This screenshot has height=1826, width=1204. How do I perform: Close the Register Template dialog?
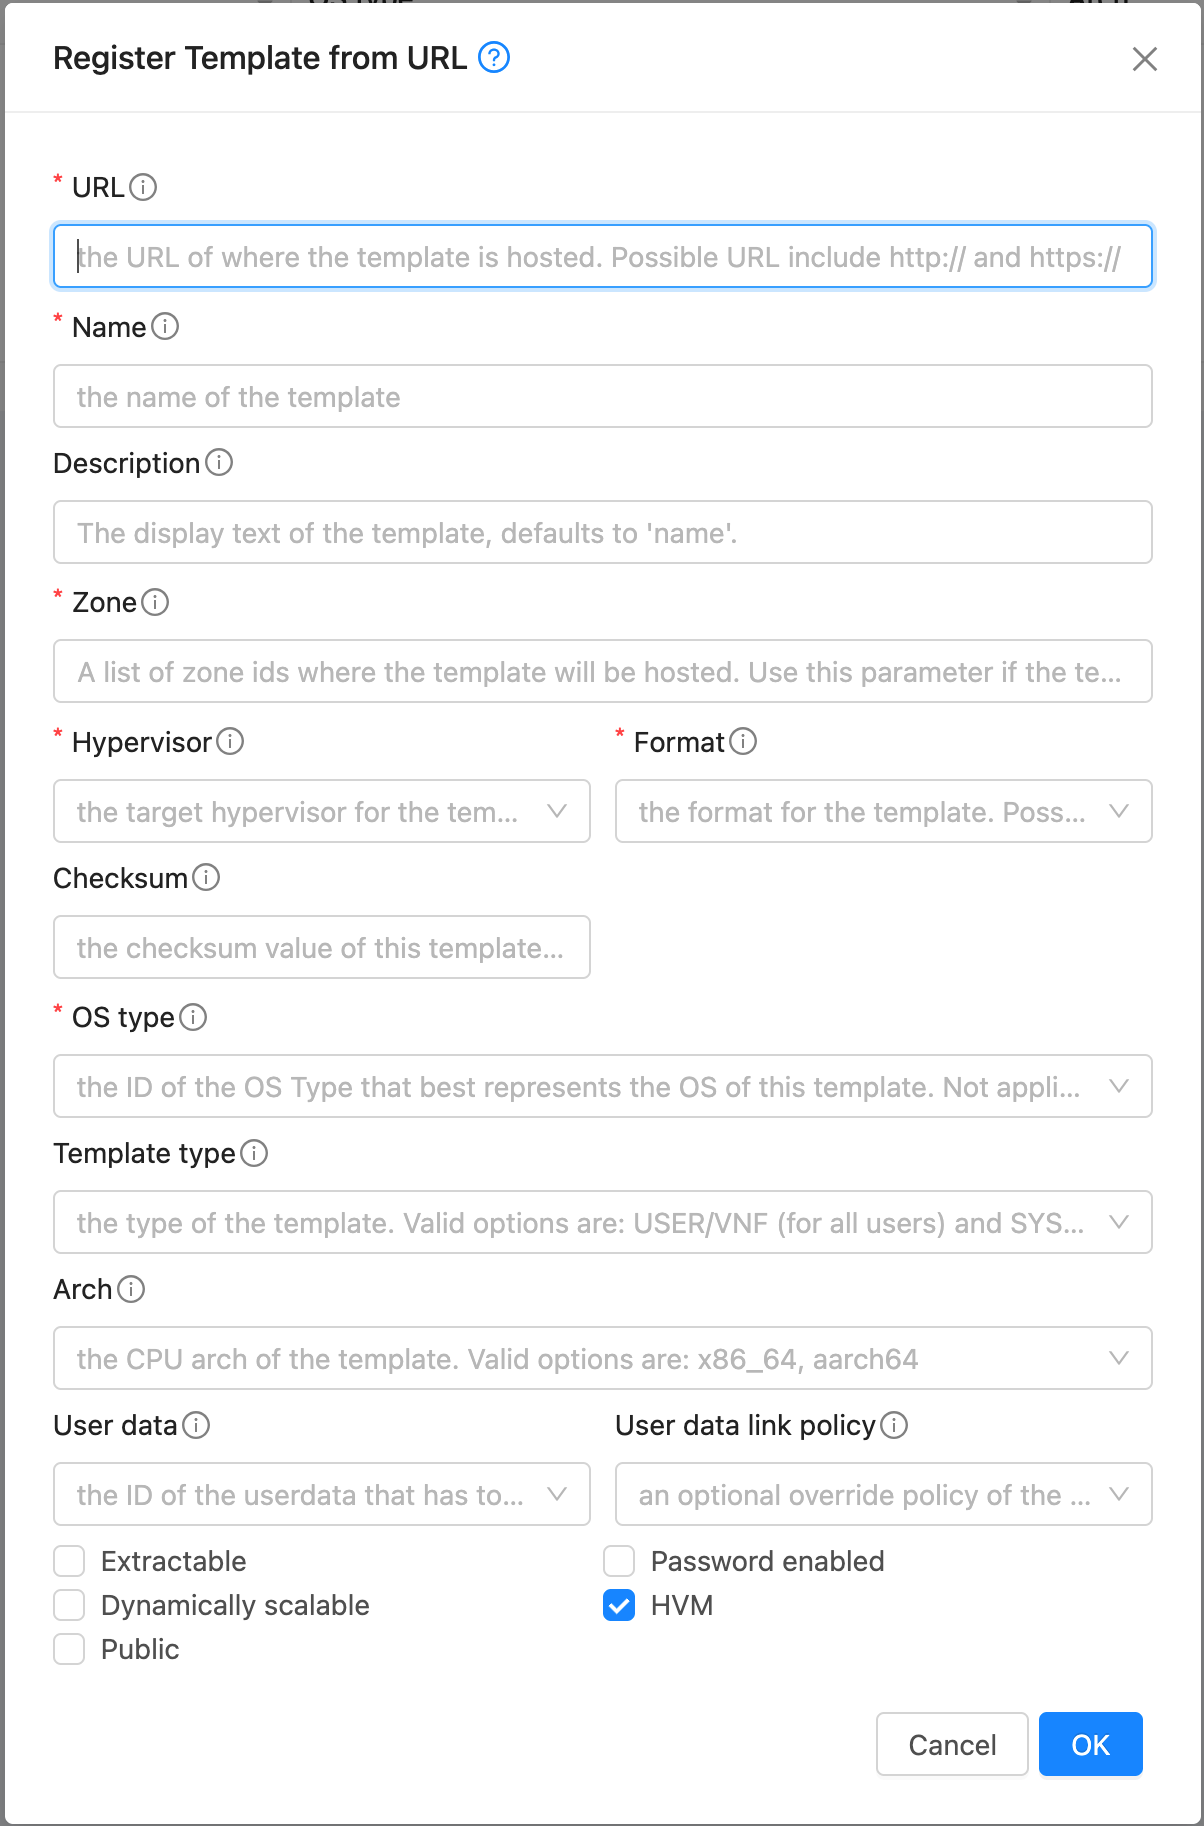[1144, 58]
